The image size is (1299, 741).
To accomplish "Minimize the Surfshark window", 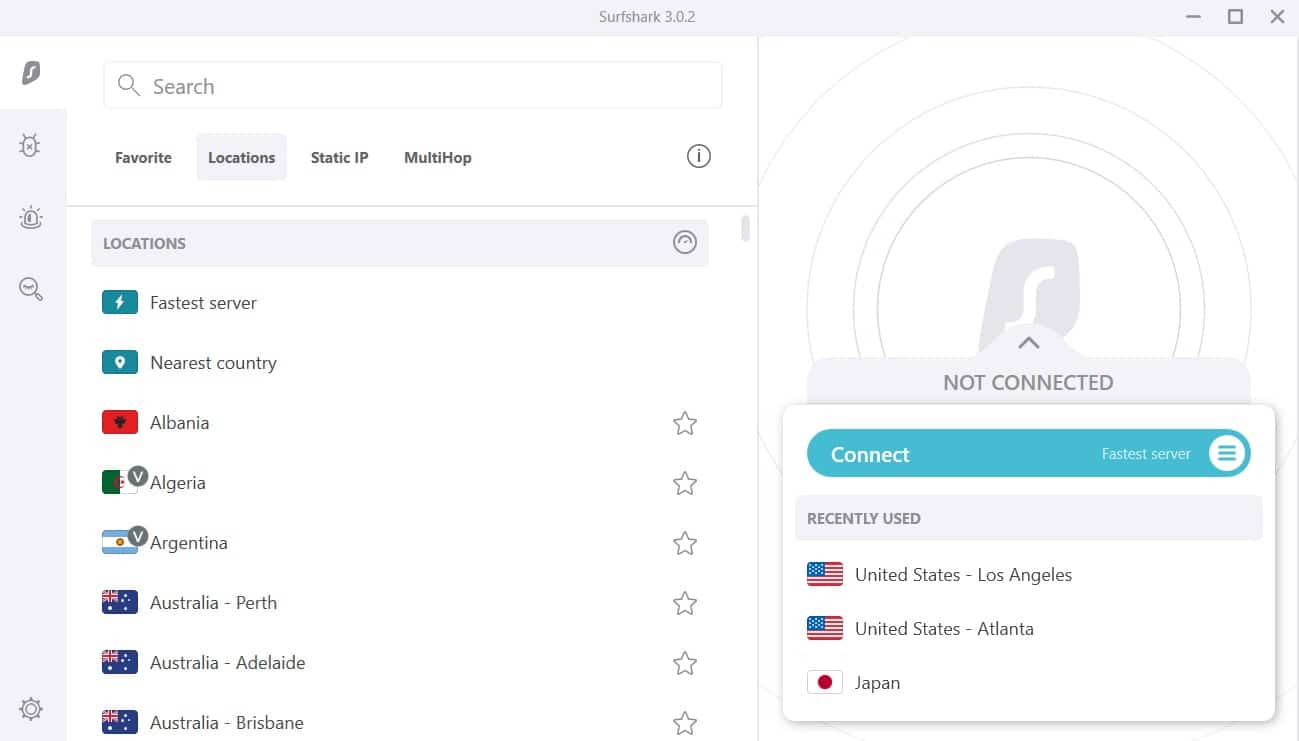I will pos(1194,17).
